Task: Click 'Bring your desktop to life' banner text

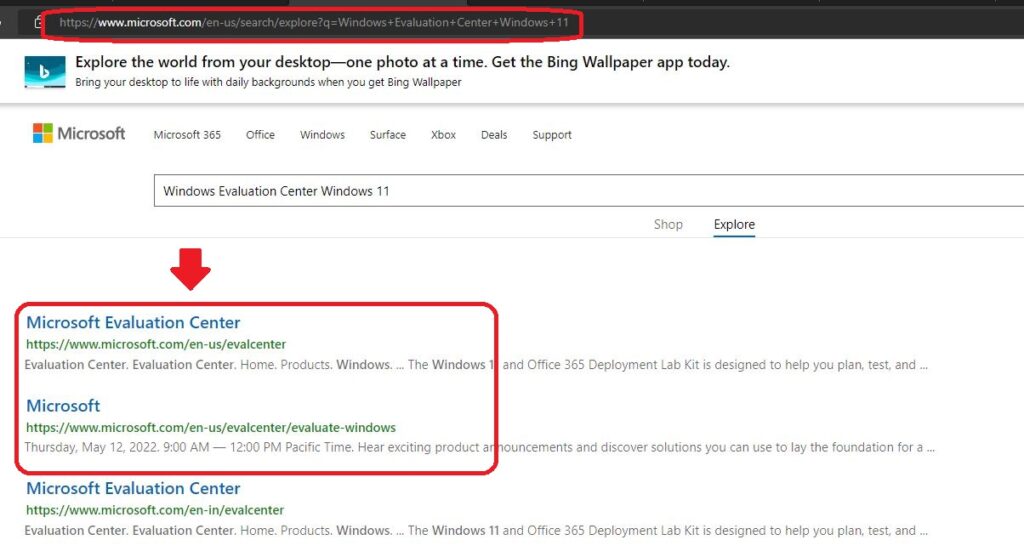Action: pyautogui.click(x=268, y=82)
